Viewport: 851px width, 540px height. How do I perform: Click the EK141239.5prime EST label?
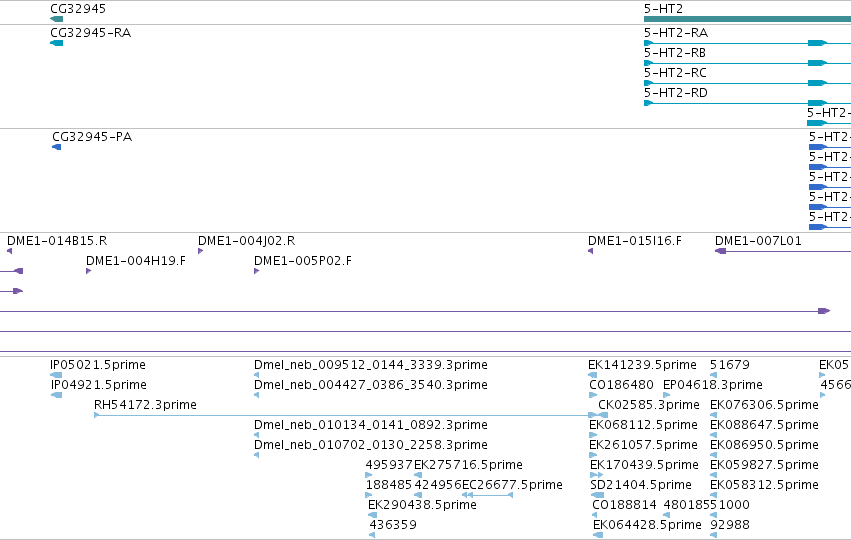[643, 365]
